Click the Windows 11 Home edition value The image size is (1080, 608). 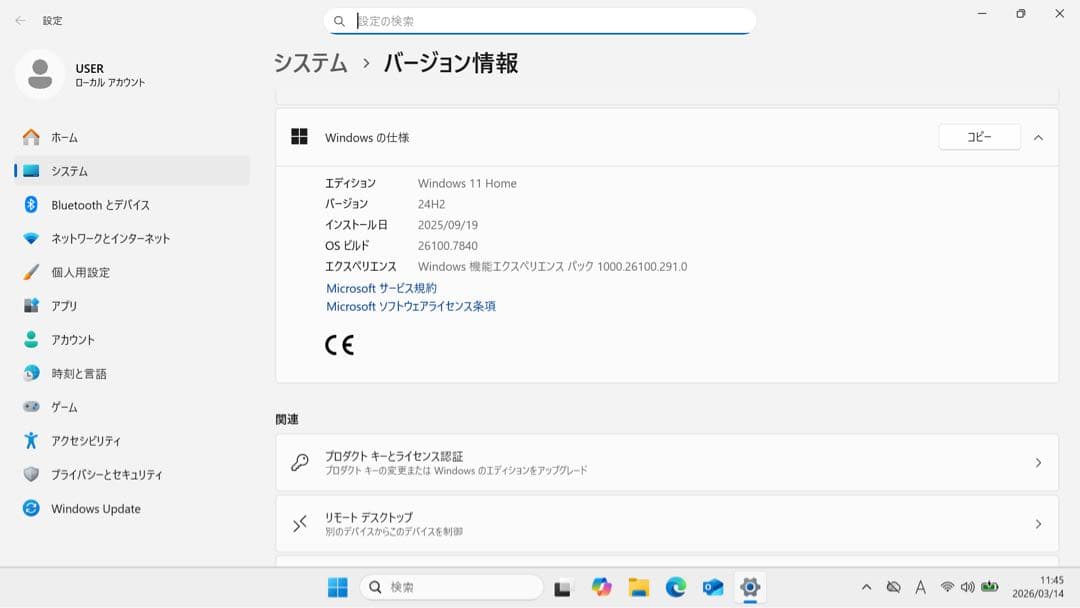[x=467, y=183]
